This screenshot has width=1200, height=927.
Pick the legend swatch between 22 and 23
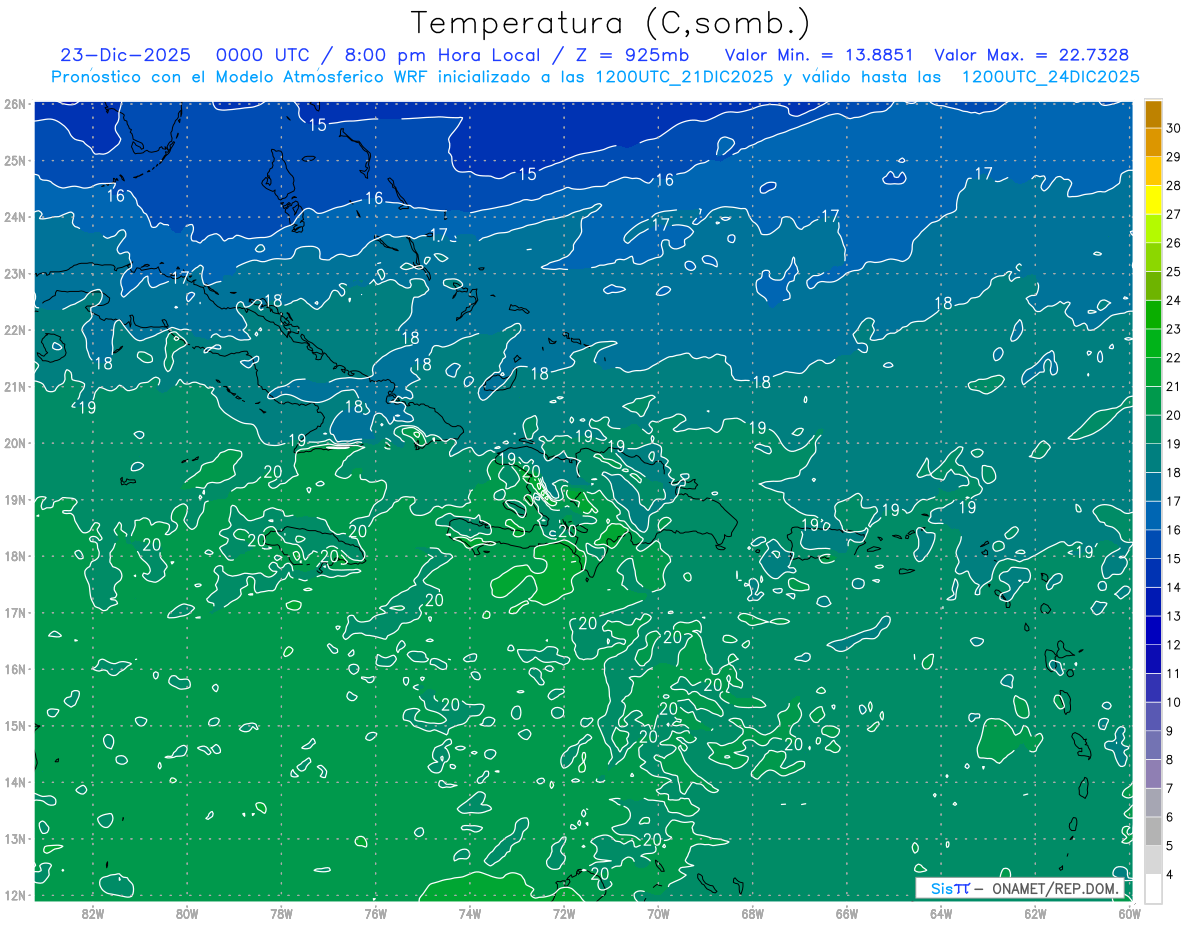(1153, 343)
